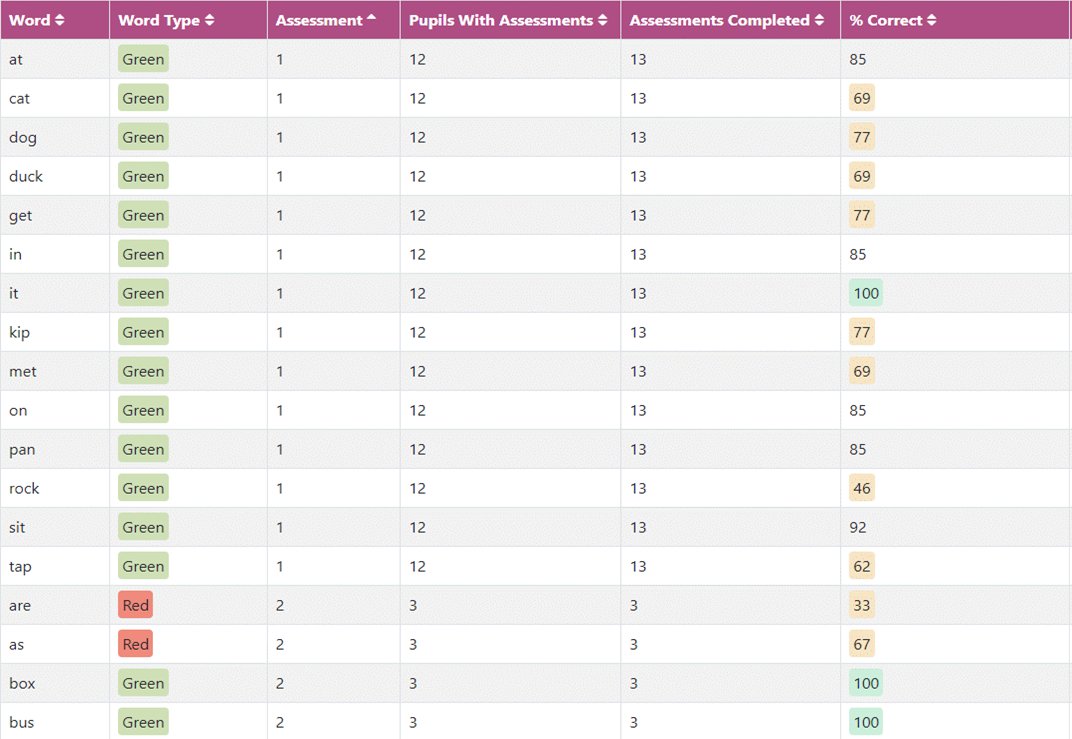Click the word "duck" in the table
Screen dimensions: 1072x739
pos(26,176)
